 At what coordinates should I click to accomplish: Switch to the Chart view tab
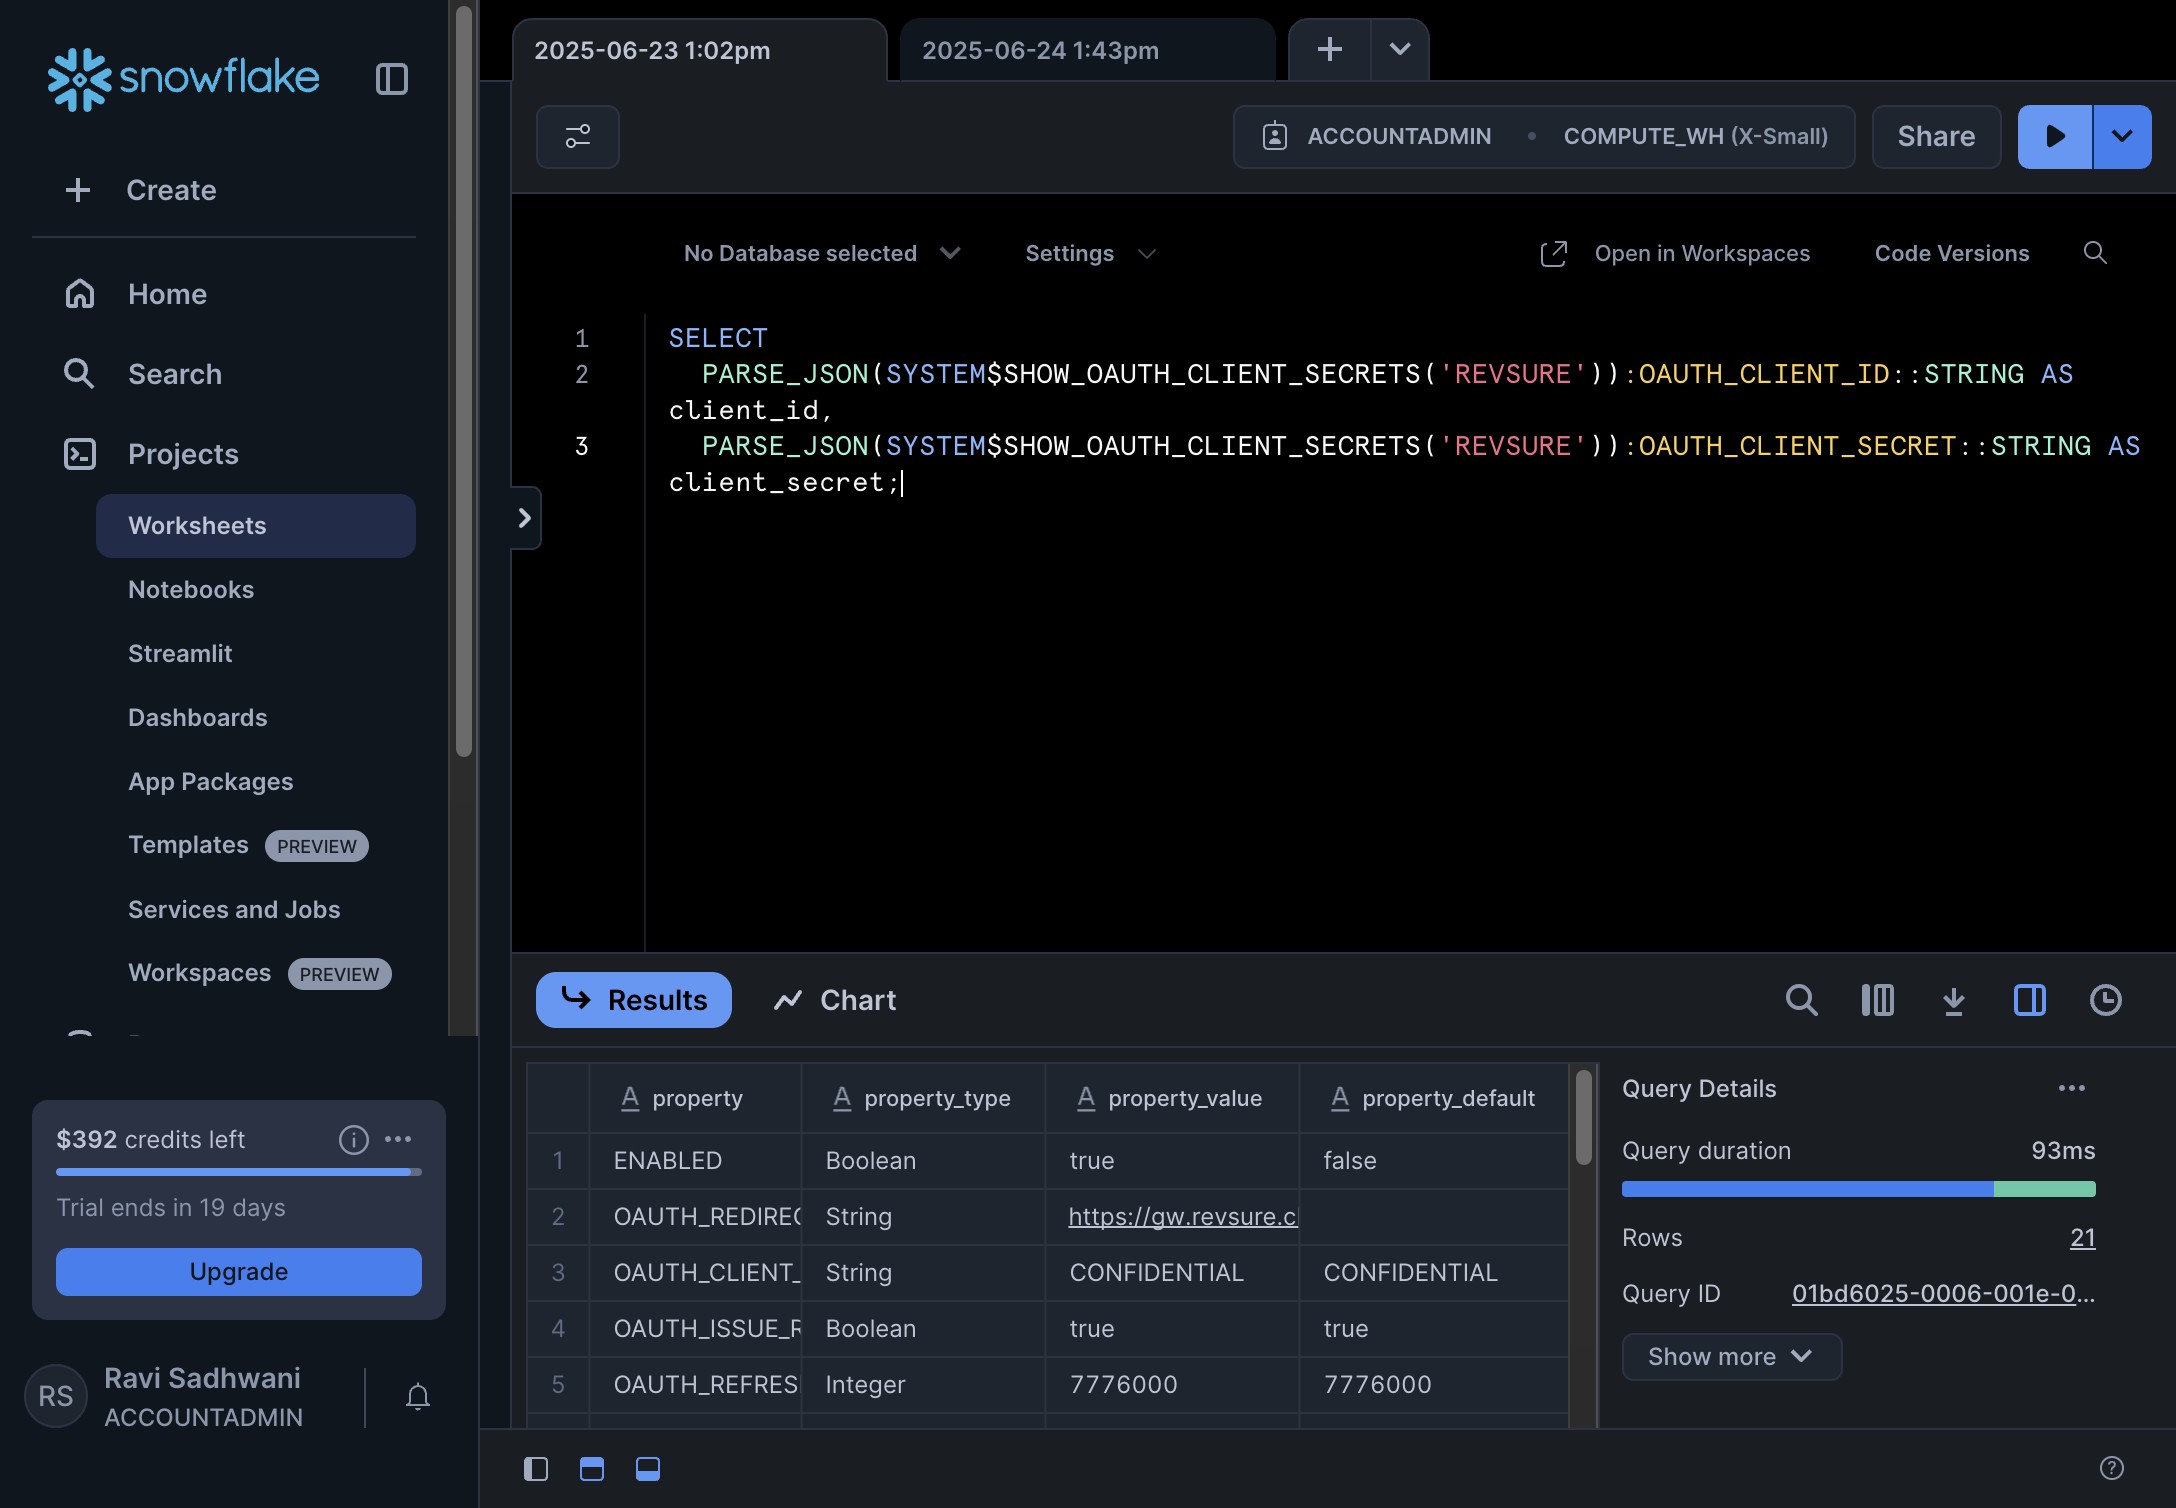coord(835,1000)
